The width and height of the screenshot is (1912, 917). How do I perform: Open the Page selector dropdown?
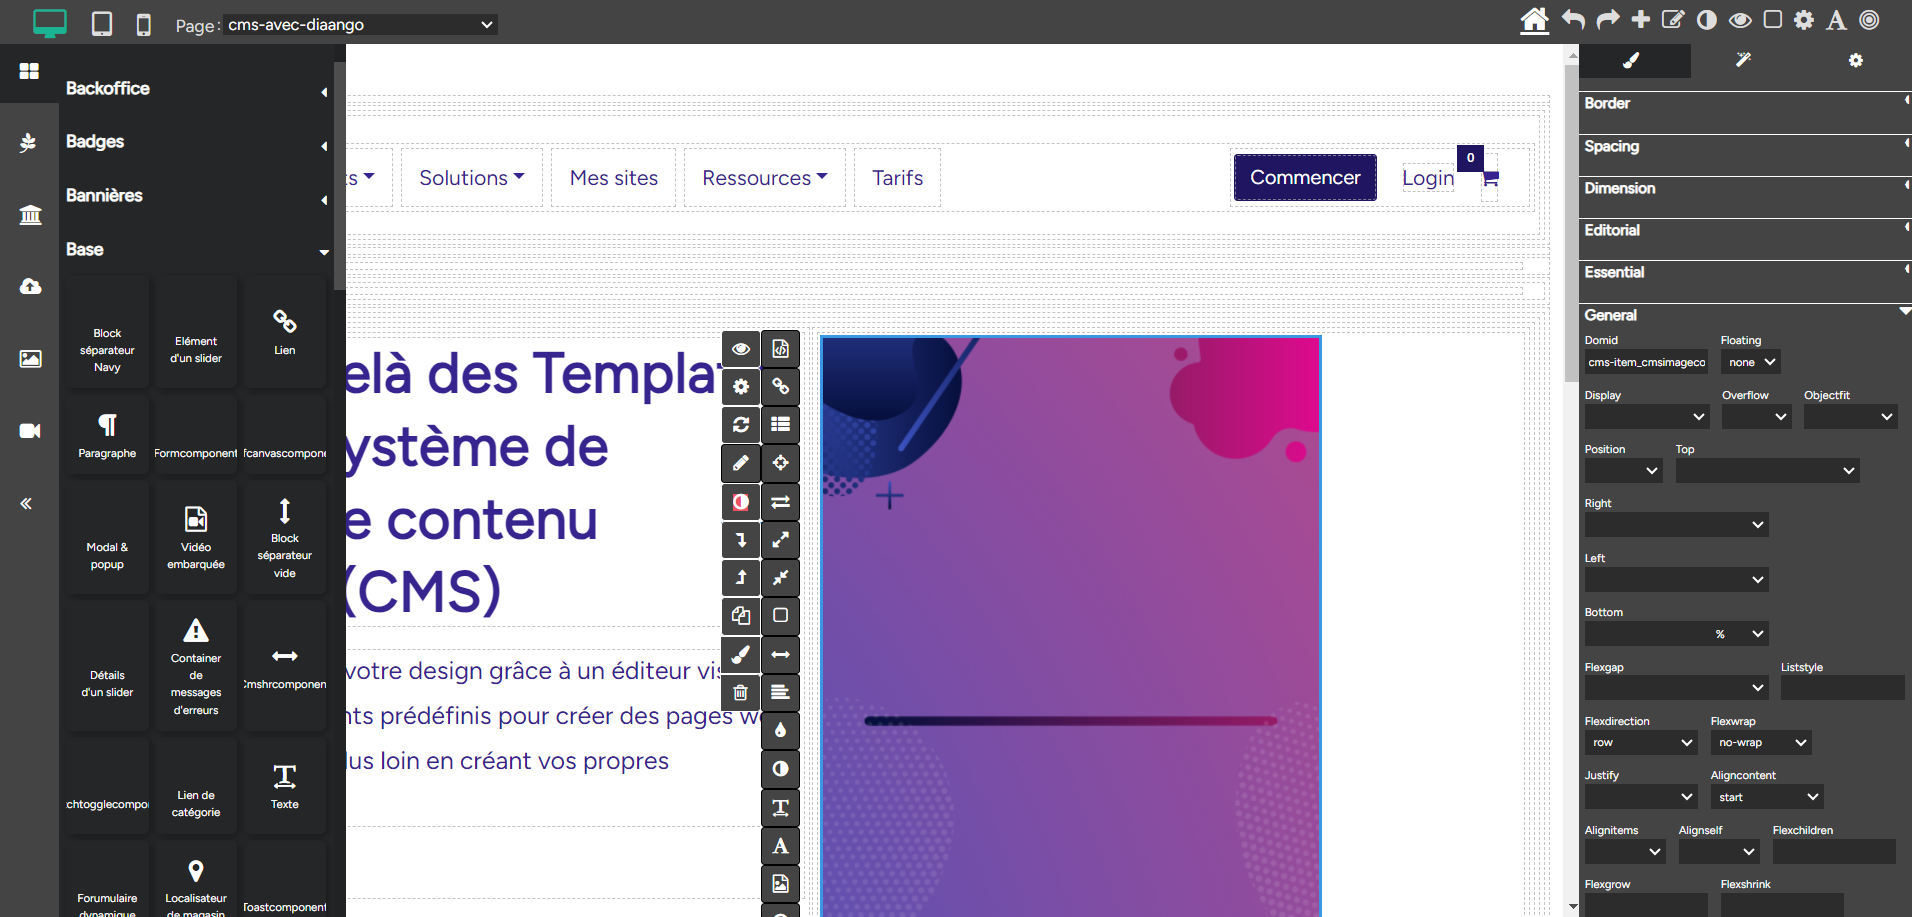(x=360, y=25)
